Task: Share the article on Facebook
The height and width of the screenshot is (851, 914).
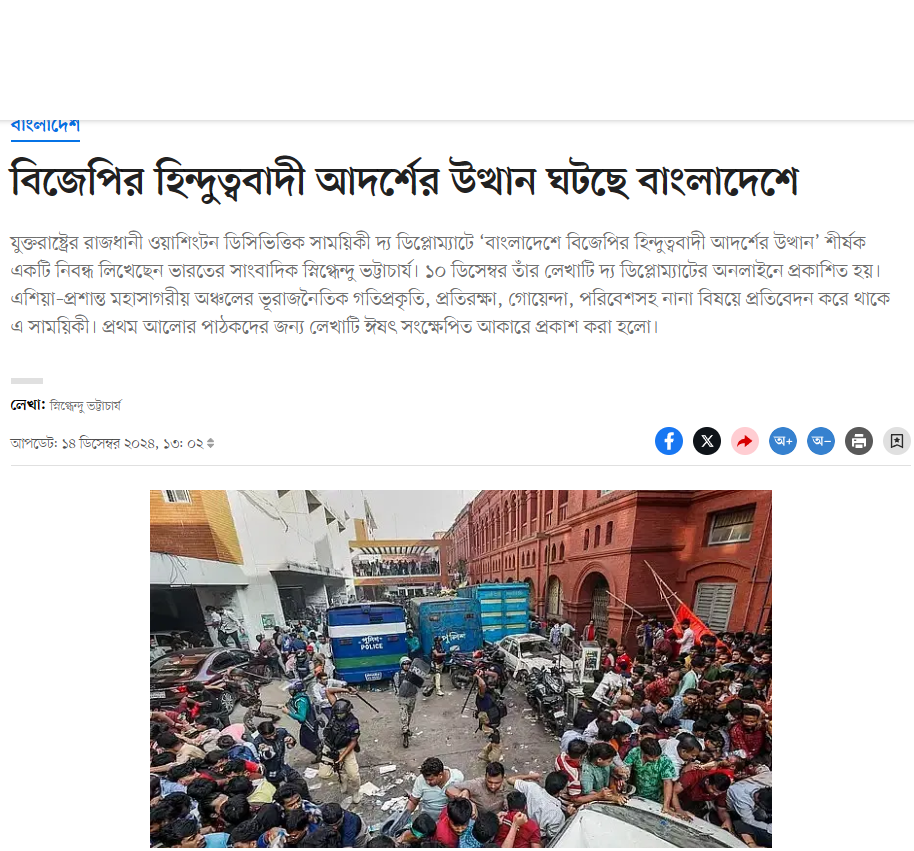Action: tap(669, 441)
